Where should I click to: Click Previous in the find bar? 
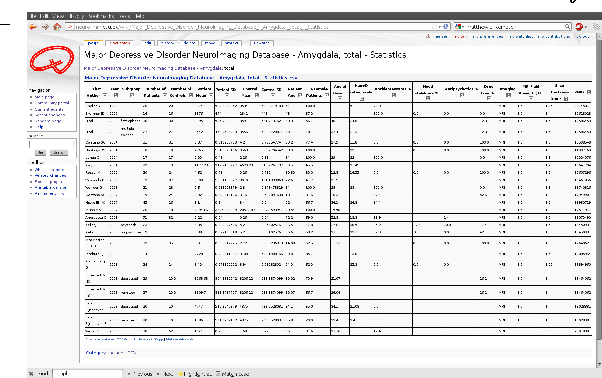(140, 373)
